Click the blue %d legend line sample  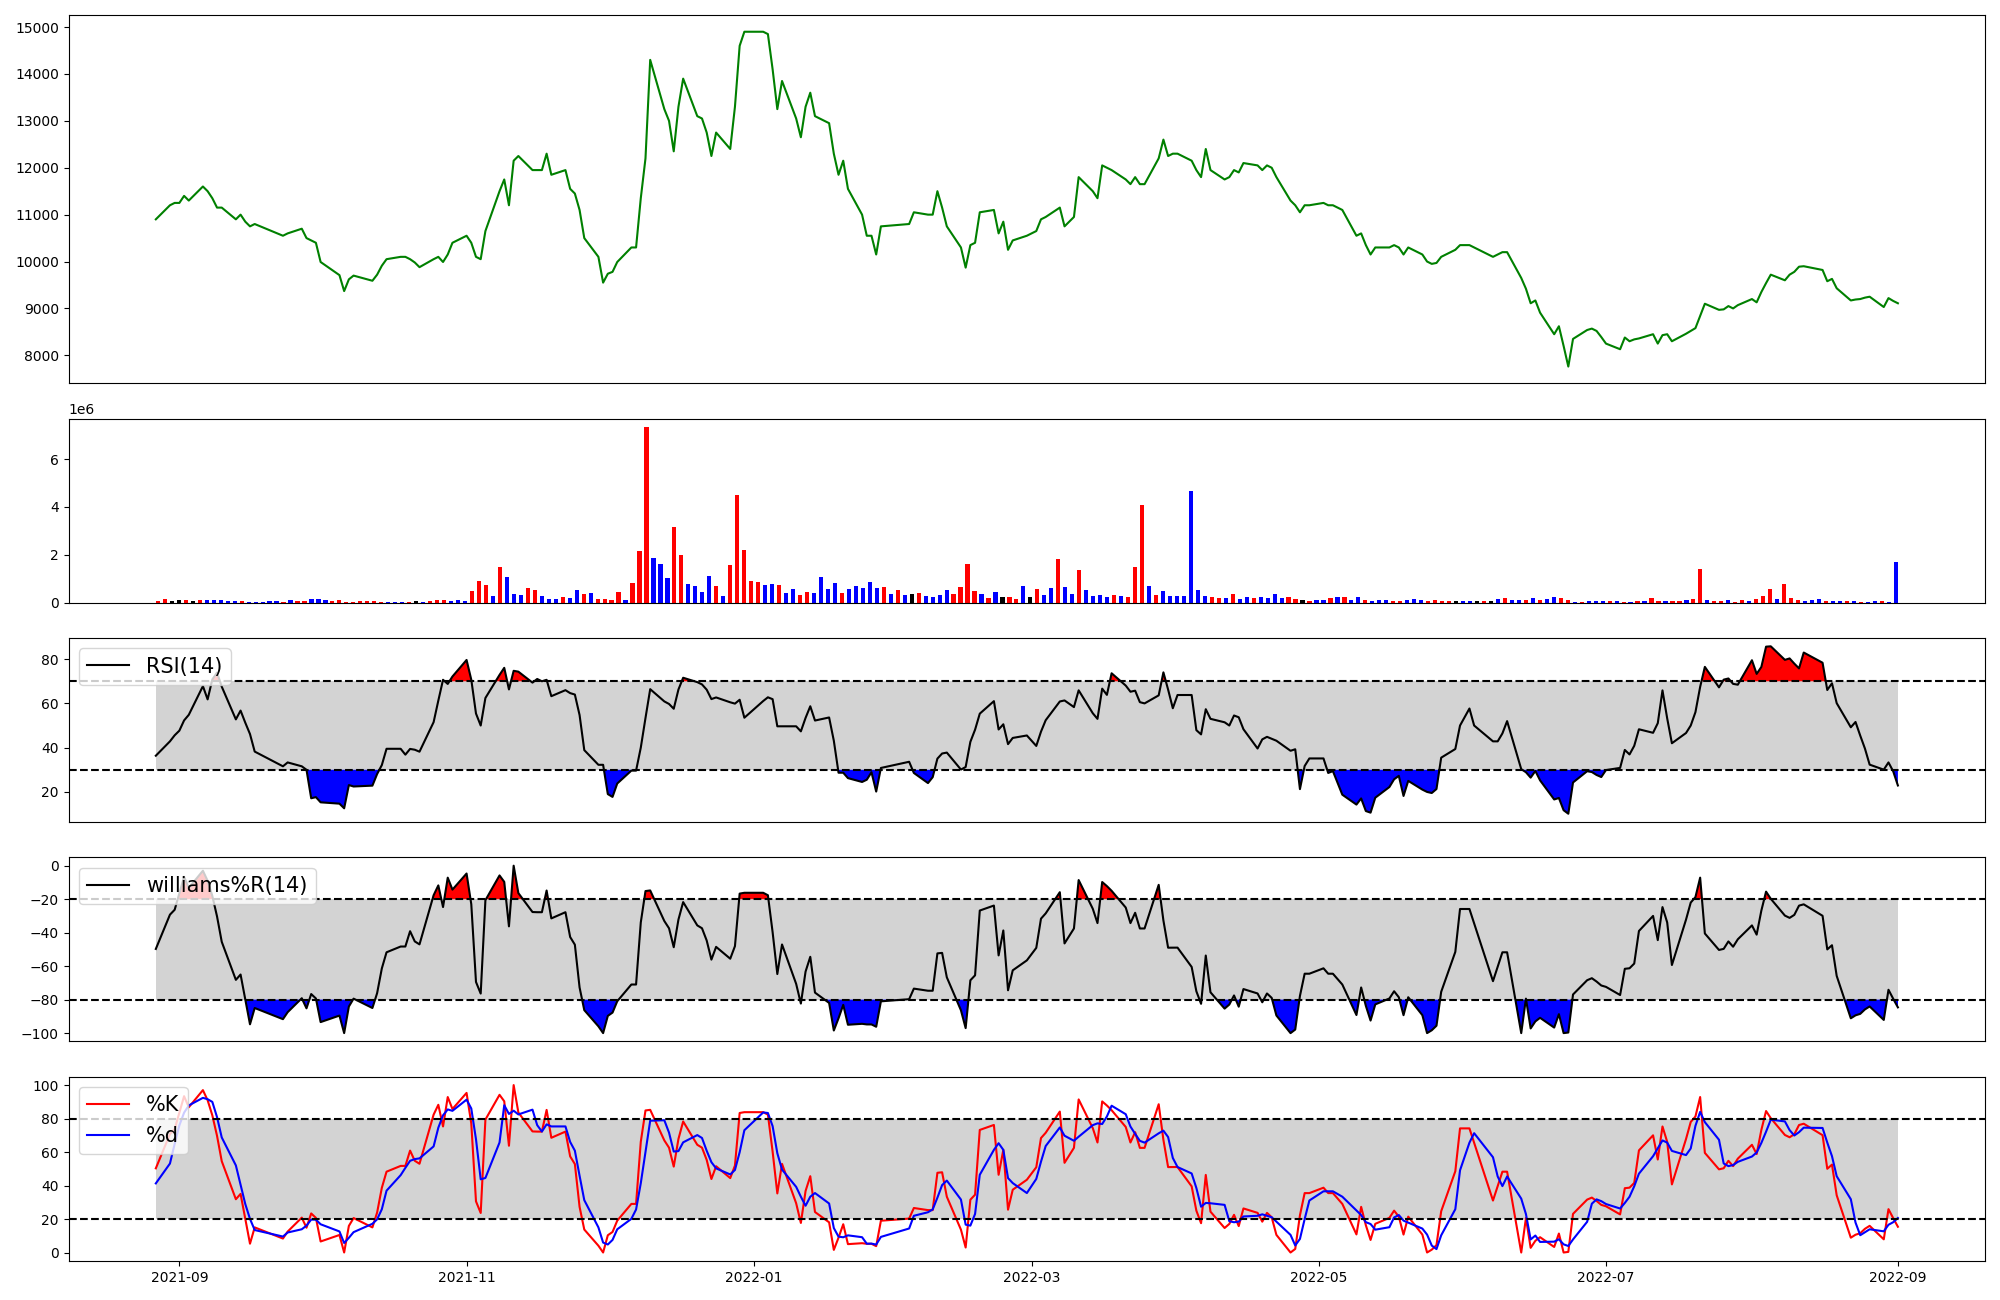pos(108,1135)
